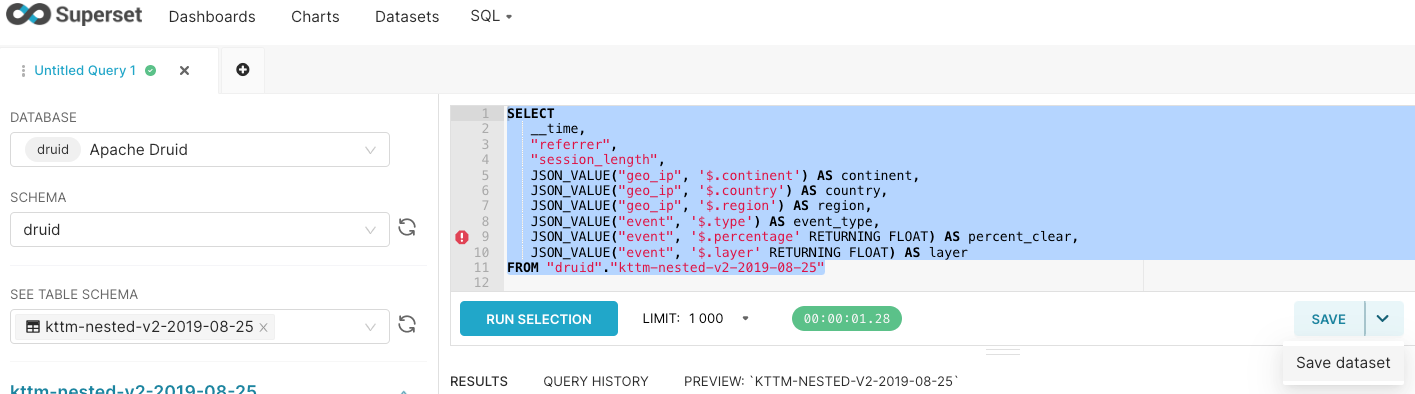Click the SEE TABLE SCHEMA label
The image size is (1415, 394).
pos(74,295)
